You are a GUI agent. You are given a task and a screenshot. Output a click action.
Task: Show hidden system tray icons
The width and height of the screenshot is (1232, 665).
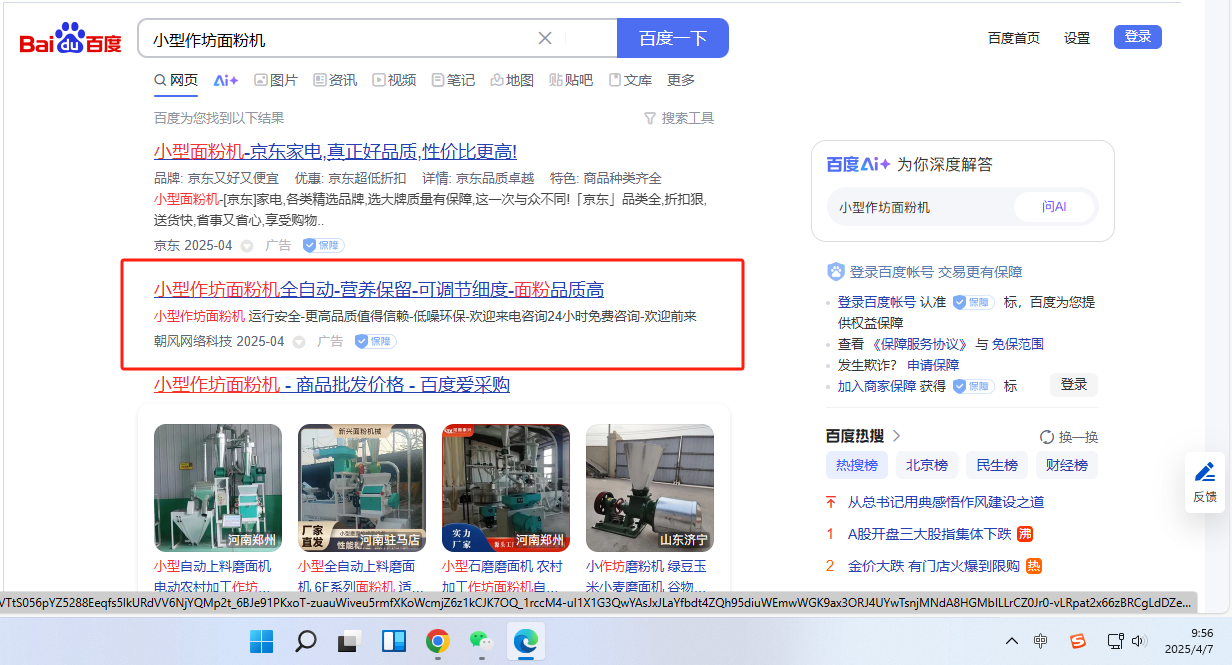[x=1012, y=641]
